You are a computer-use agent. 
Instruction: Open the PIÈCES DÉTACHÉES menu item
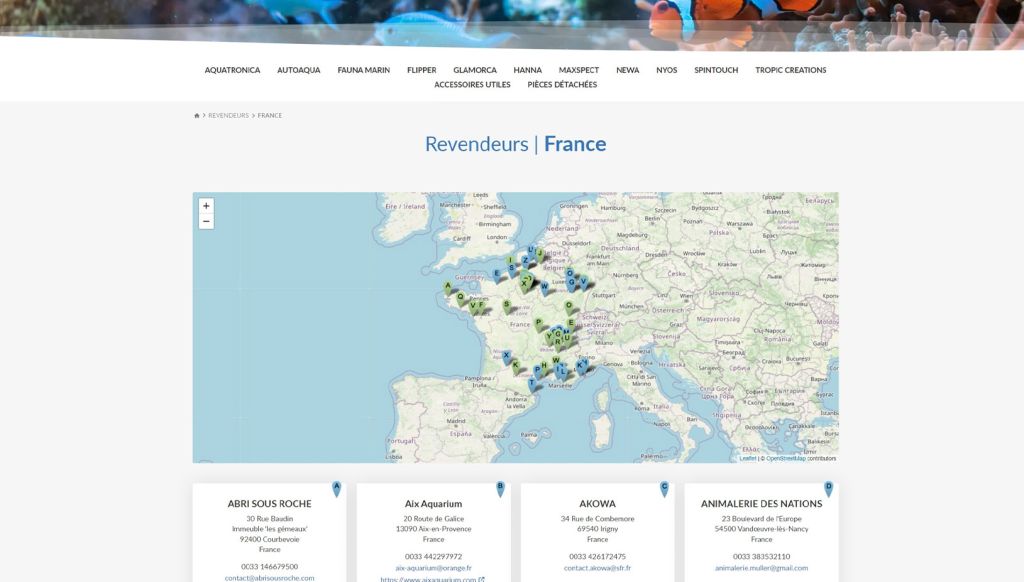pyautogui.click(x=562, y=84)
